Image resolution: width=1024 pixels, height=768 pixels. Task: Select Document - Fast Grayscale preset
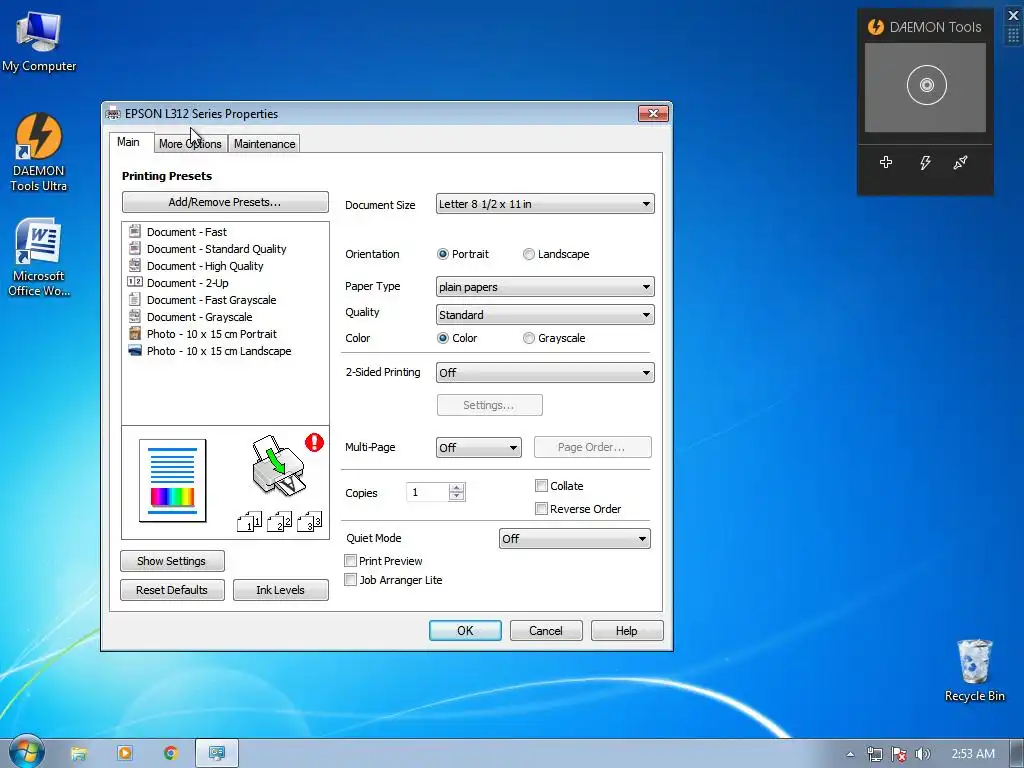pos(211,300)
